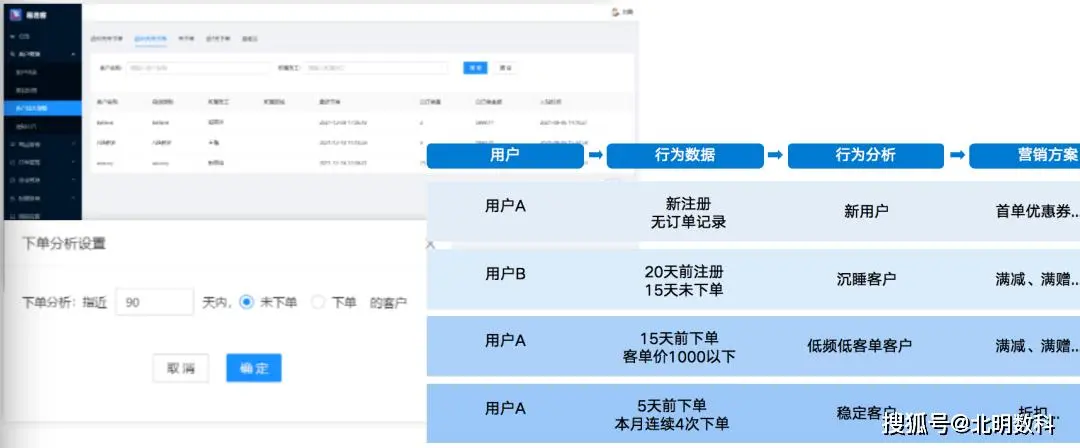The image size is (1080, 448).
Task: Open the highlighted blue sidebar menu item
Action: pyautogui.click(x=41, y=108)
